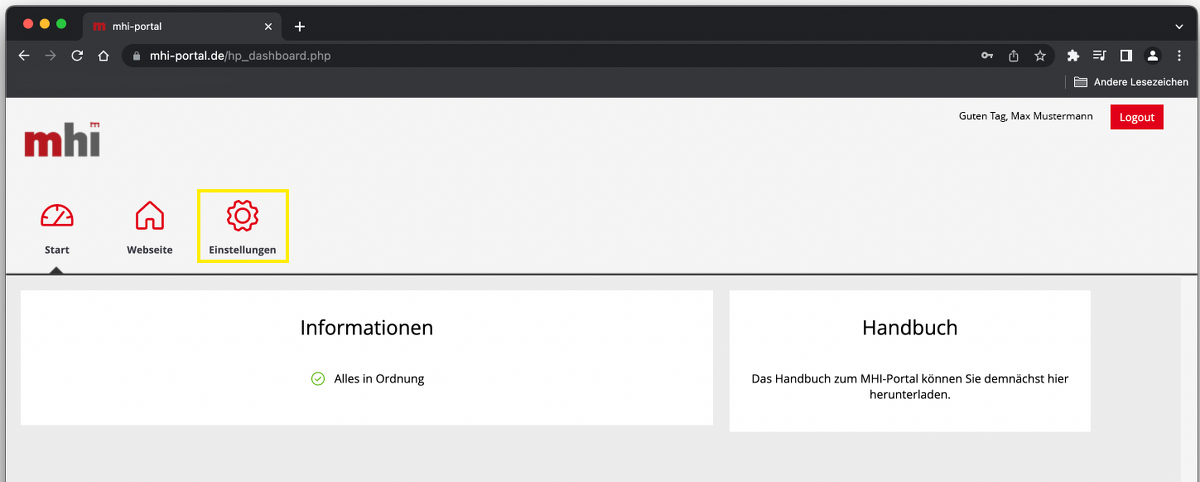Screen dimensions: 1200x482
Task: Bookmark page with star icon
Action: click(x=1040, y=56)
